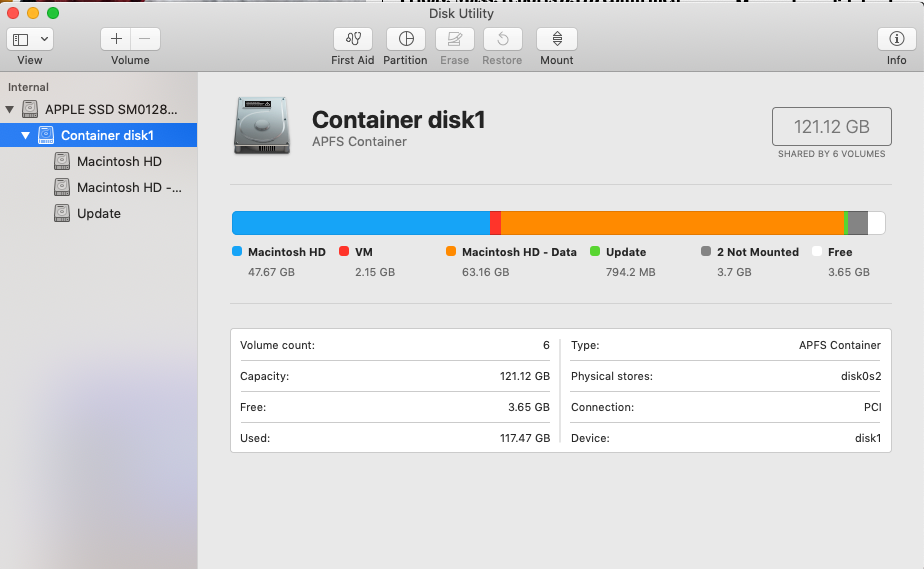The width and height of the screenshot is (924, 569).
Task: Click the blue Macintosh HD legend swatch
Action: pos(237,252)
